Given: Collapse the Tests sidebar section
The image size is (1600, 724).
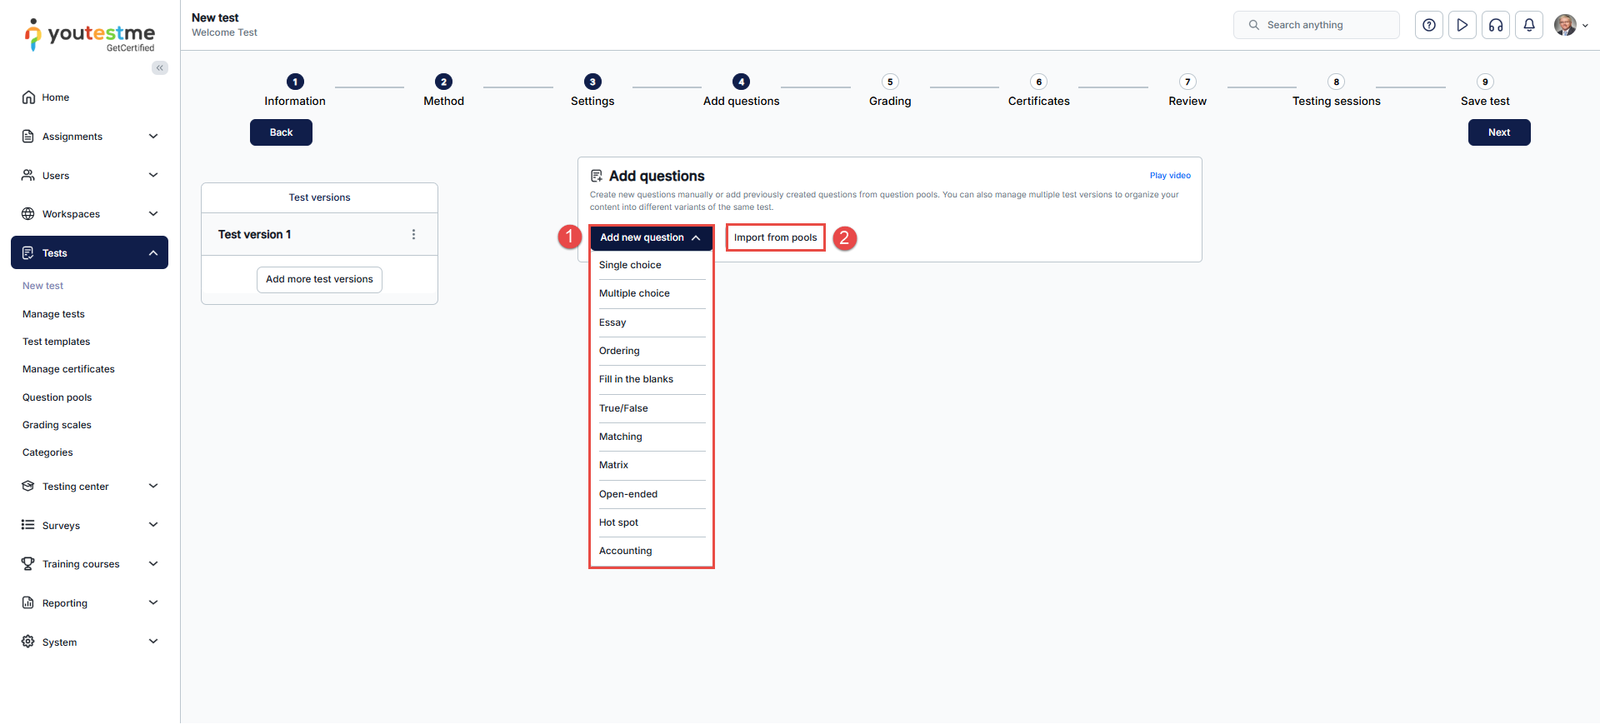Looking at the screenshot, I should point(153,253).
